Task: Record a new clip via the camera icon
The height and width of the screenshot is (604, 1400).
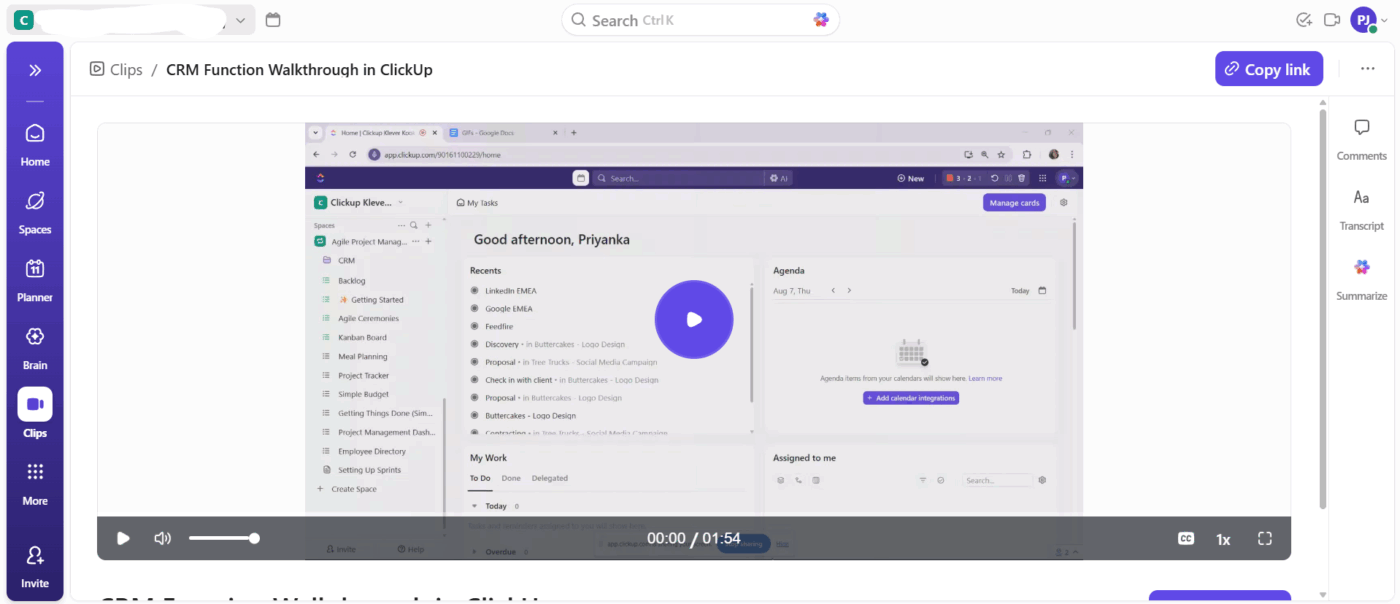Action: [x=1331, y=19]
